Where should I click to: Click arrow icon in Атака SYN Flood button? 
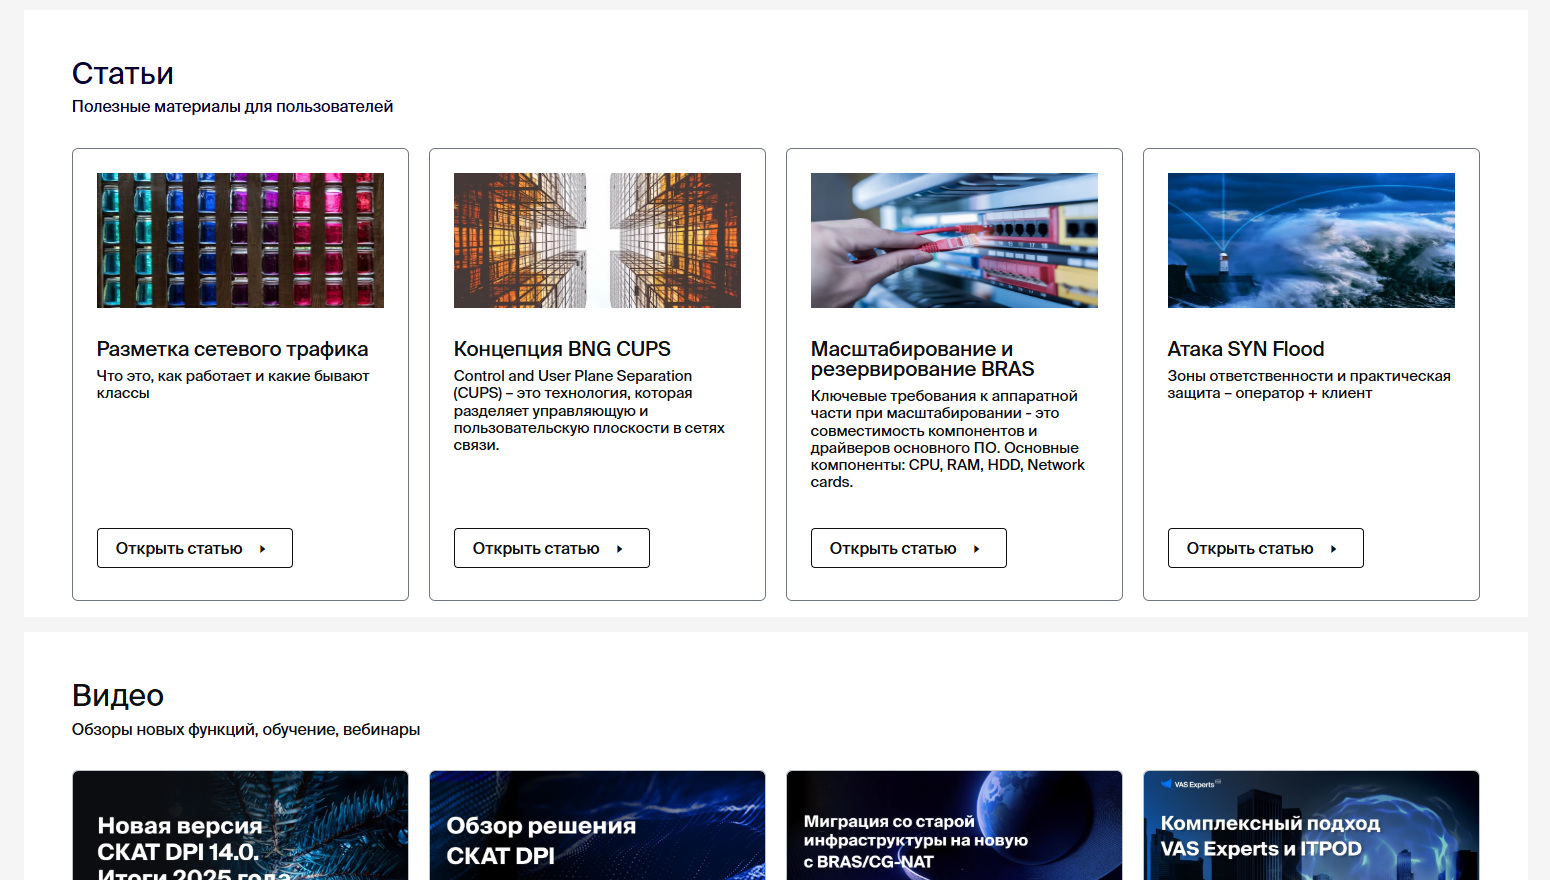click(x=1334, y=549)
